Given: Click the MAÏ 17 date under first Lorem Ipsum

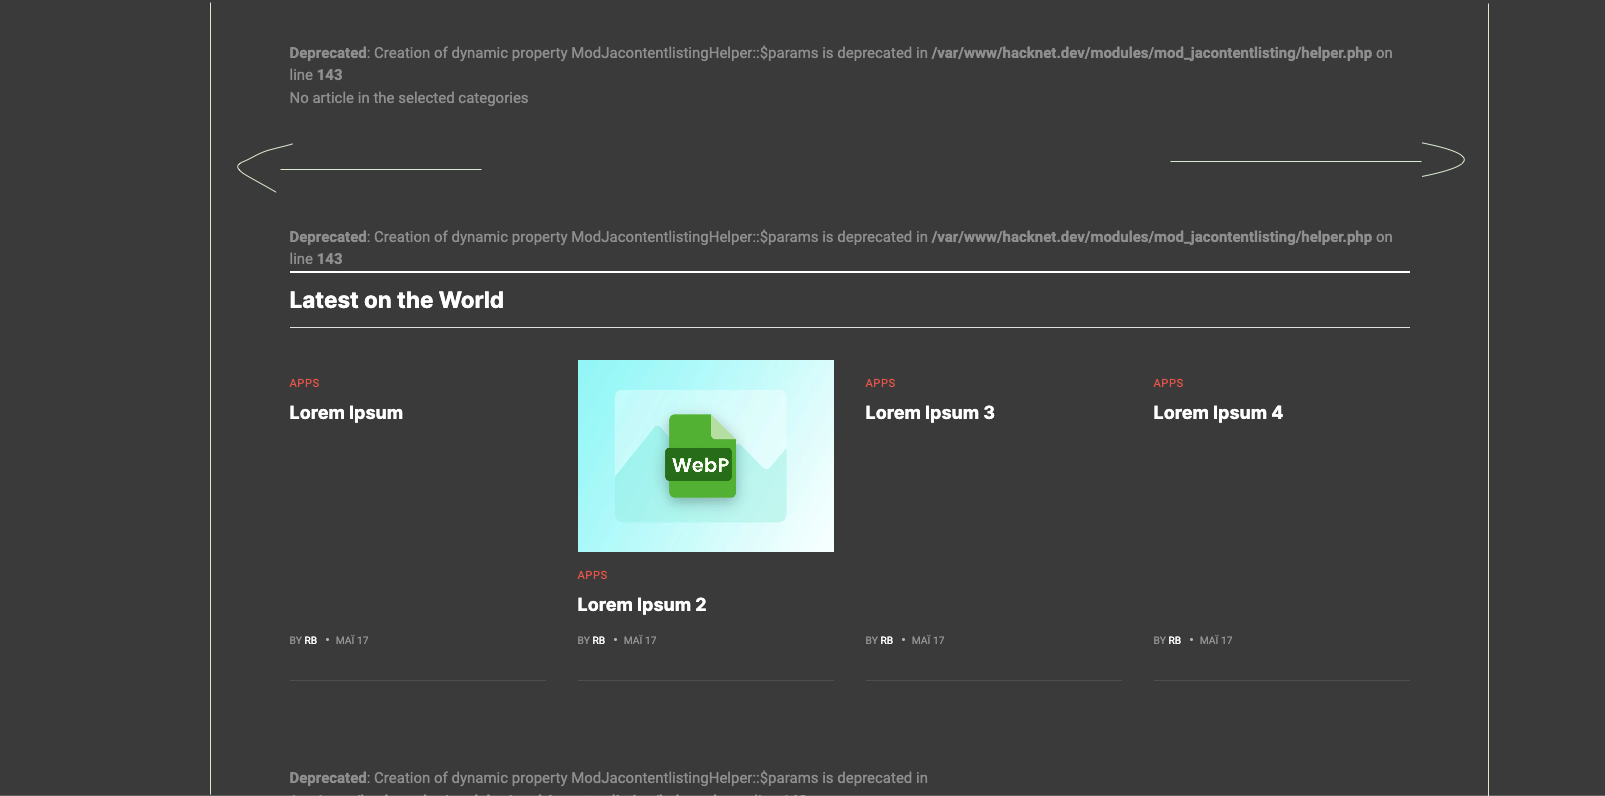Looking at the screenshot, I should [352, 641].
